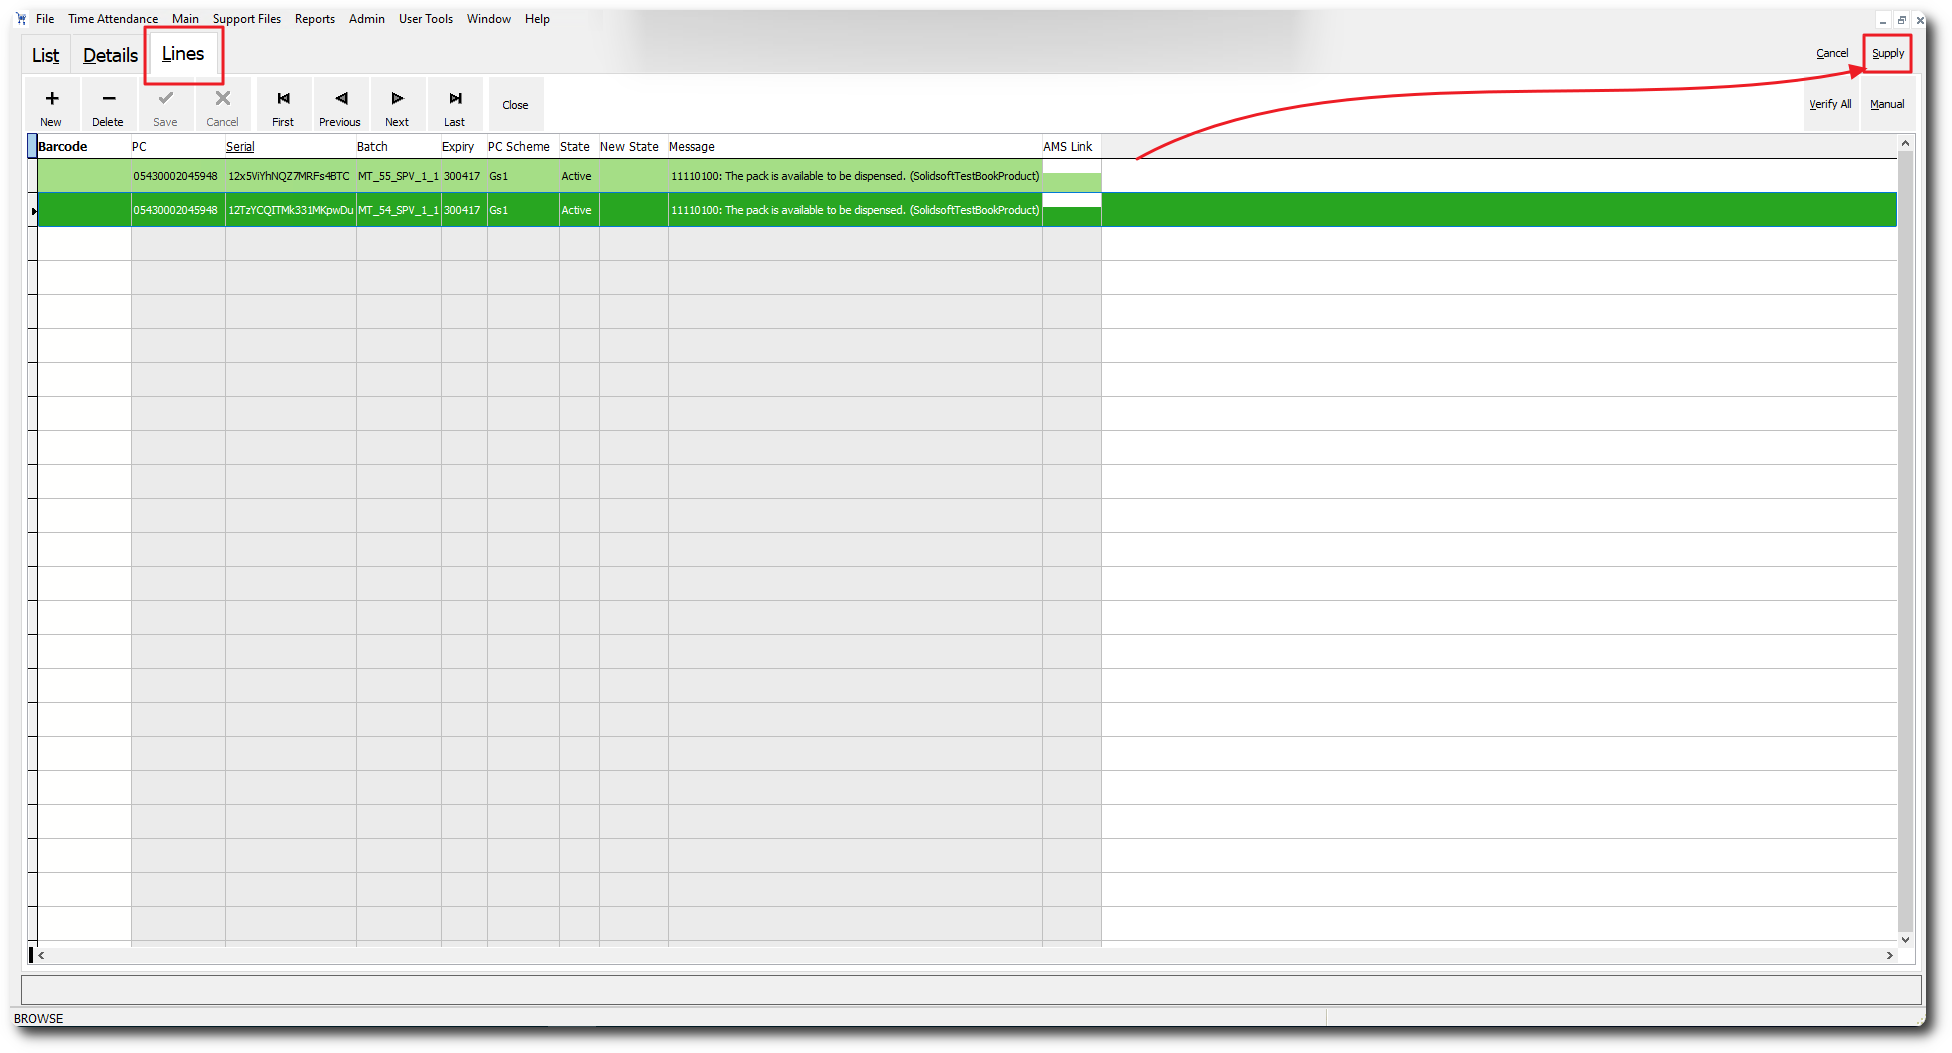The height and width of the screenshot is (1053, 1952).
Task: Open the Main menu
Action: click(185, 18)
